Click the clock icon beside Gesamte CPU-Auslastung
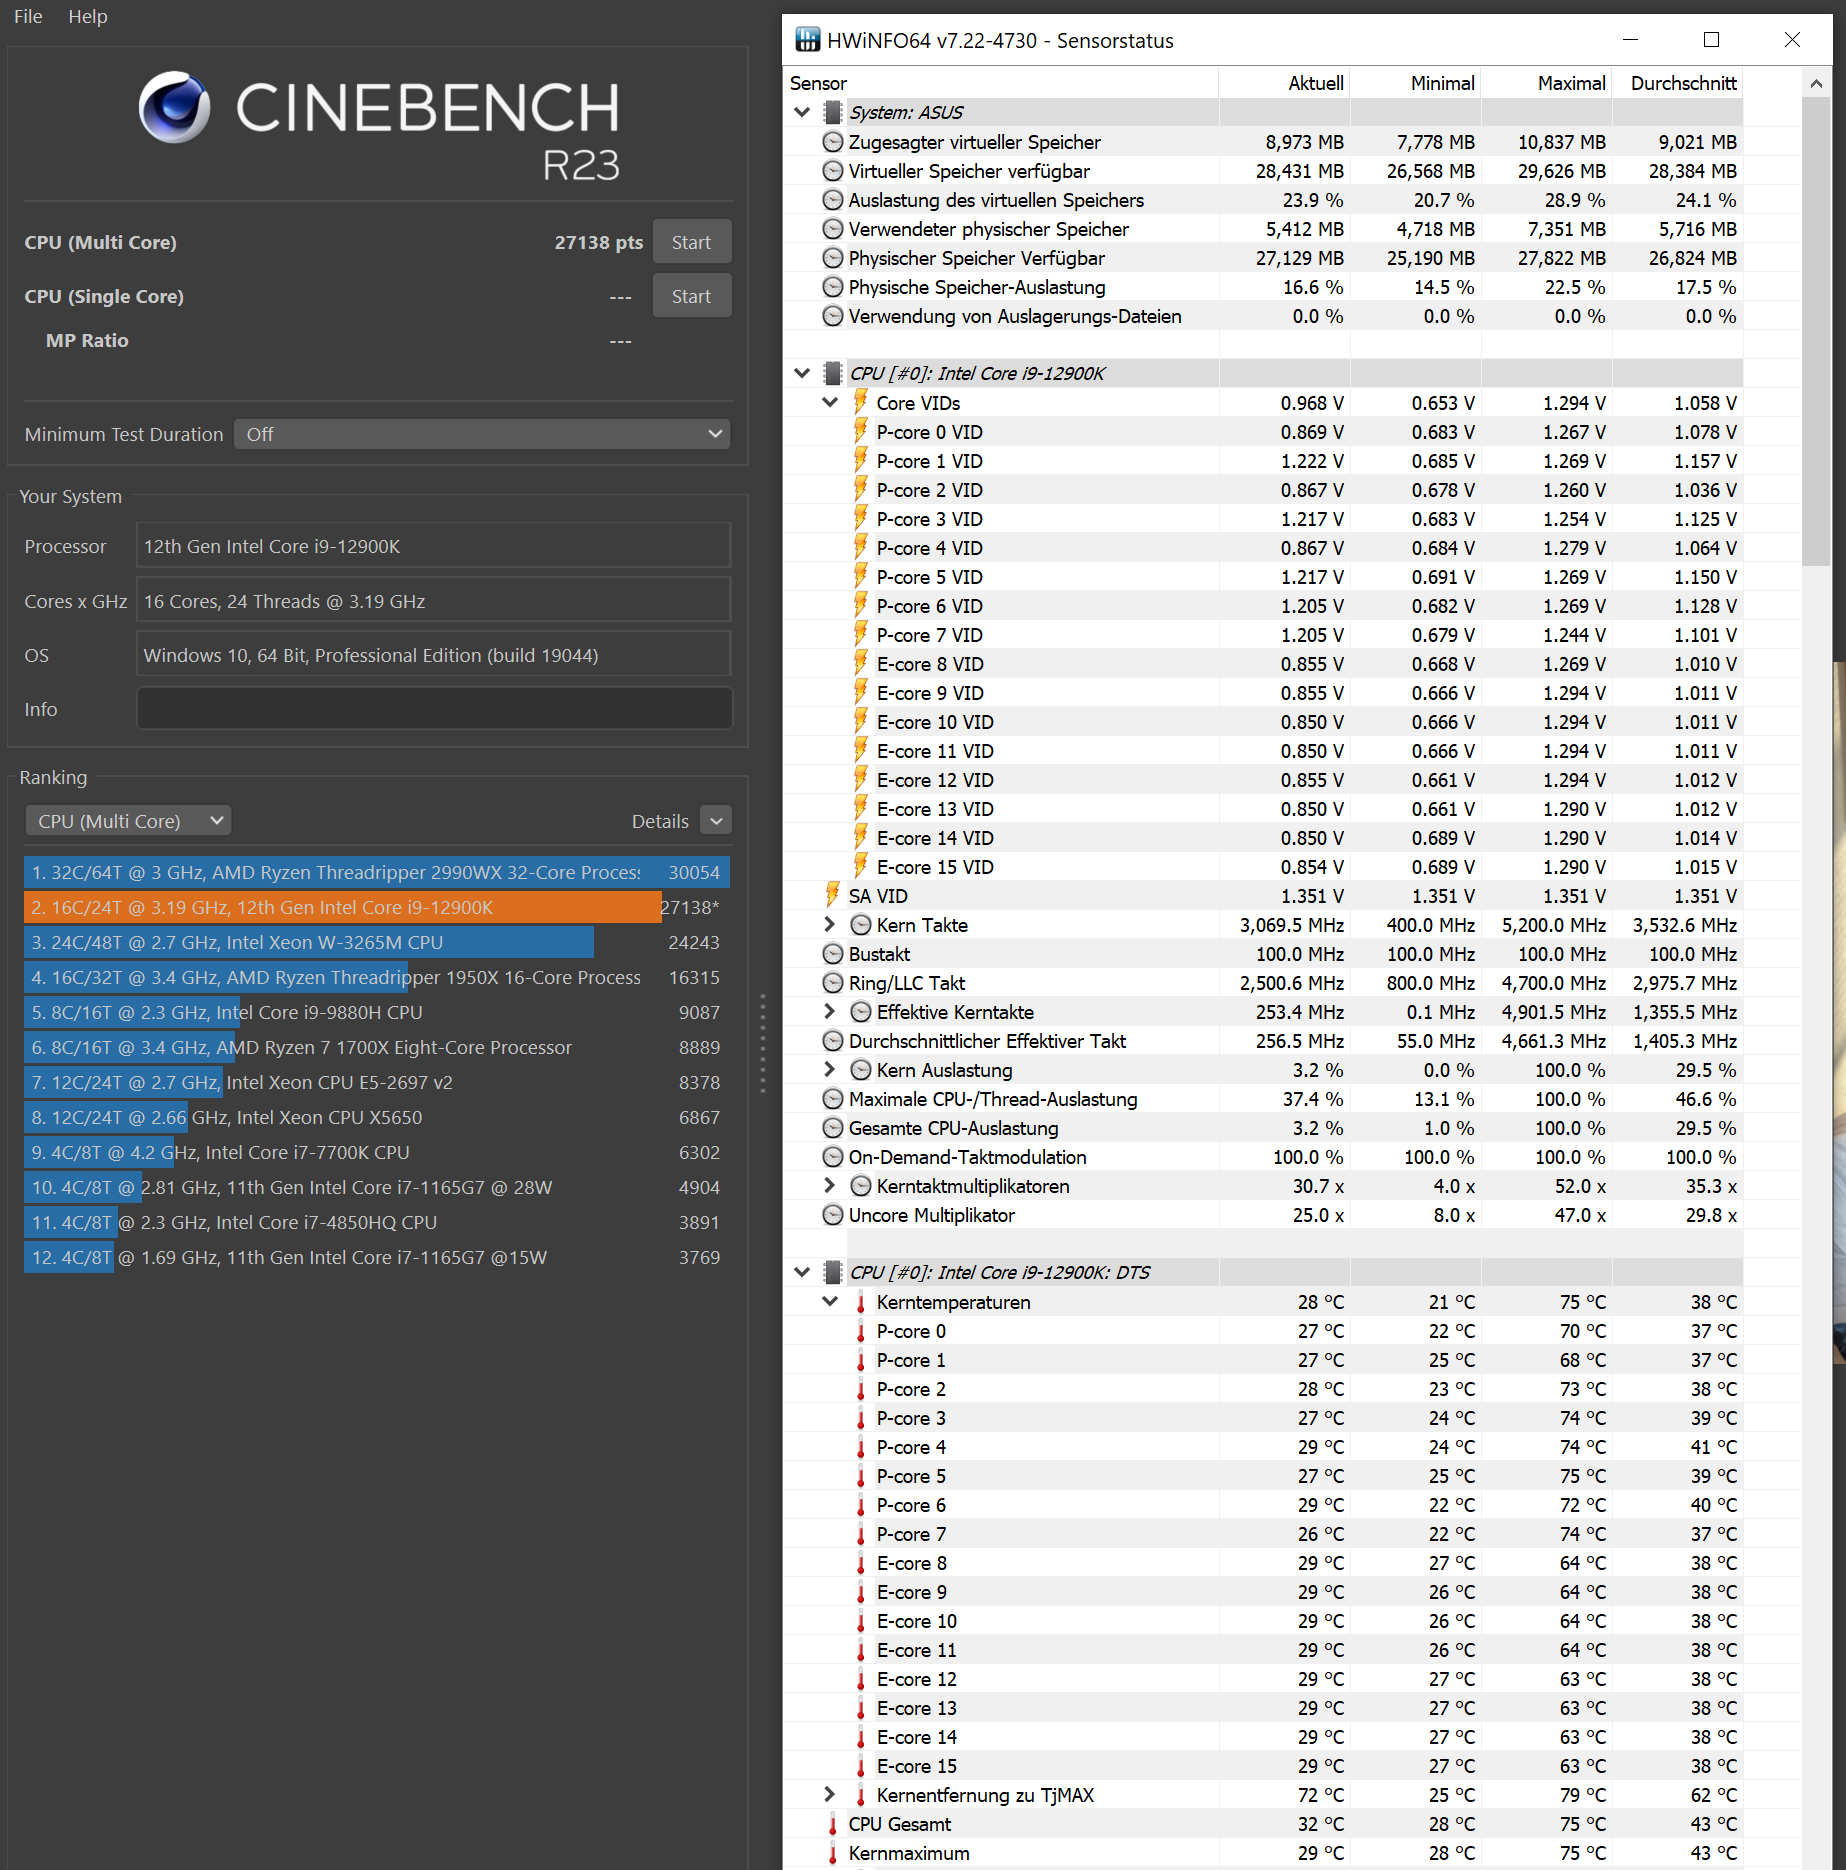The height and width of the screenshot is (1870, 1846). point(832,1128)
